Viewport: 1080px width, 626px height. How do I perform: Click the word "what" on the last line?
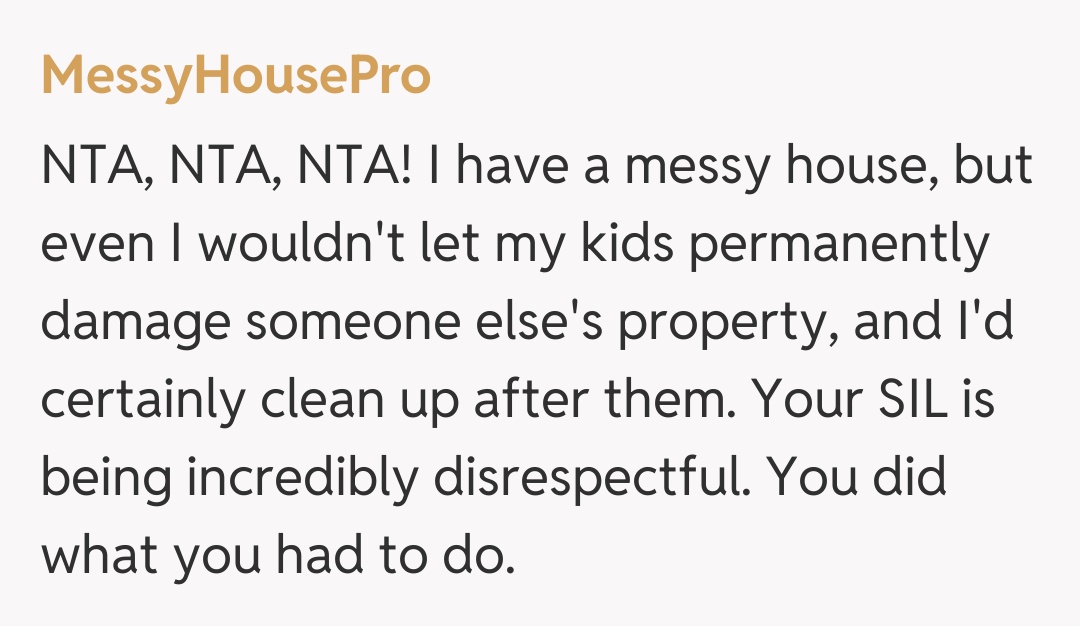pyautogui.click(x=98, y=555)
